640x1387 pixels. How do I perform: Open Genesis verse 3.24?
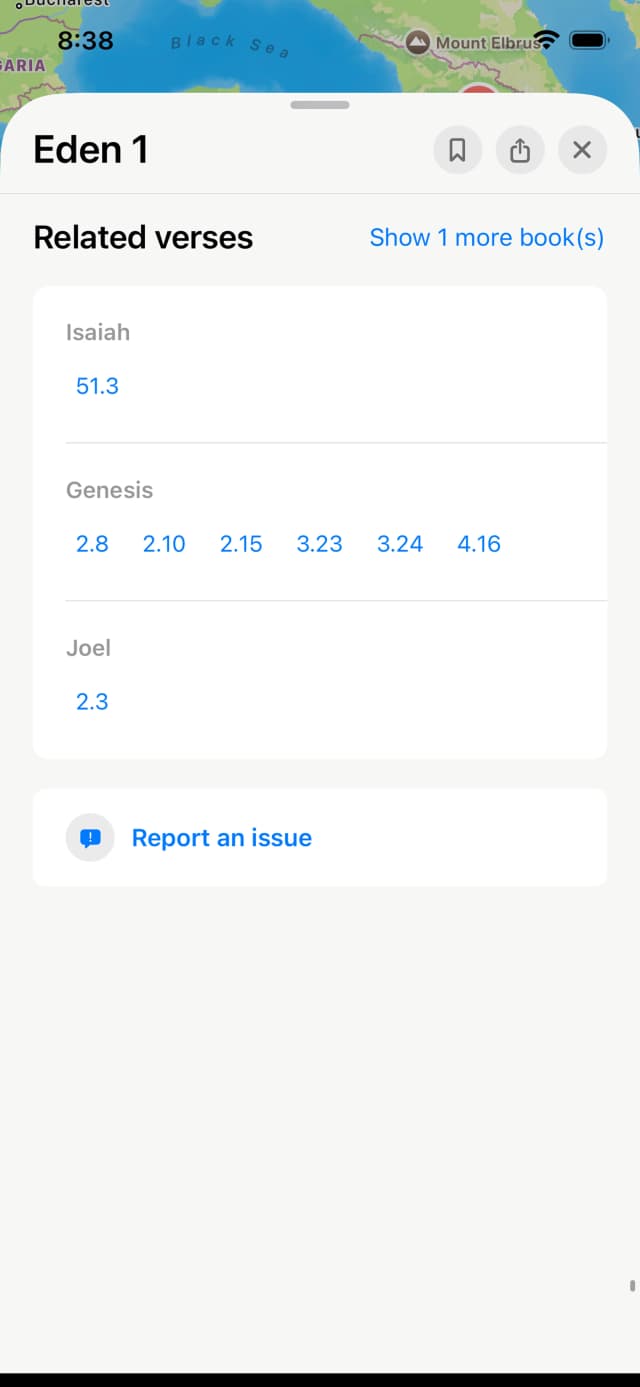[399, 543]
